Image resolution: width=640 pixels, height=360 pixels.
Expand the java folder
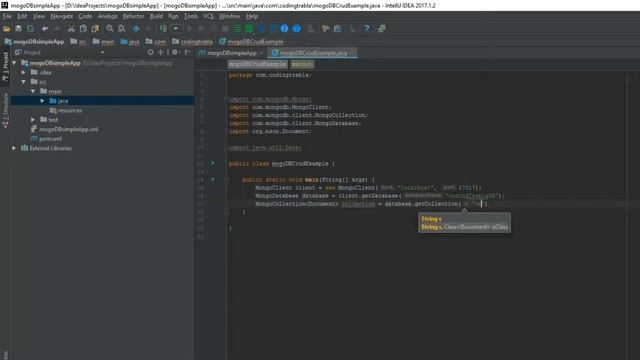tap(42, 100)
